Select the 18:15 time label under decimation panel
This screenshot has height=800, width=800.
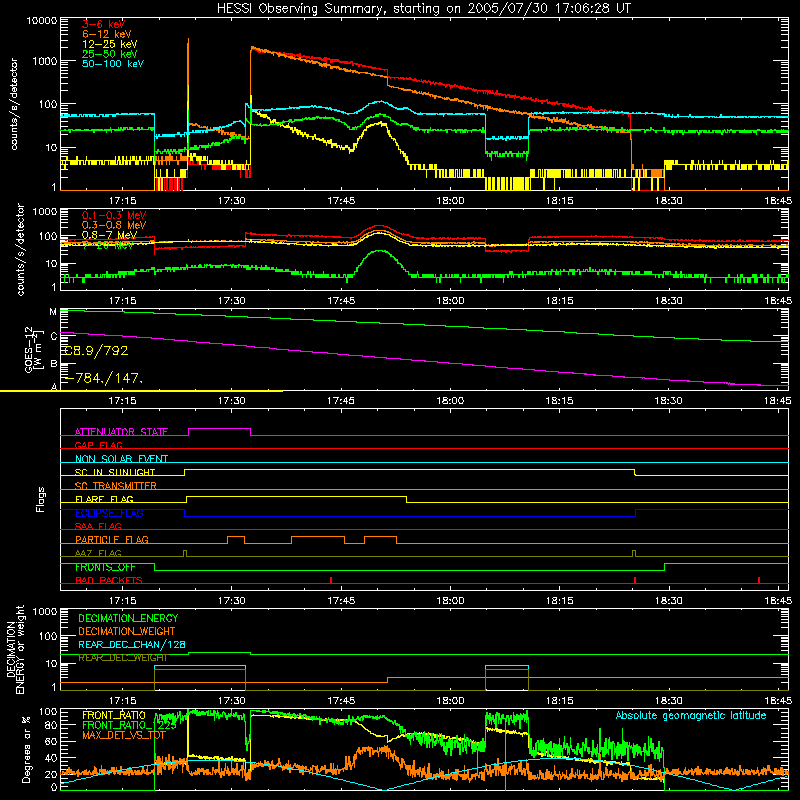click(559, 701)
